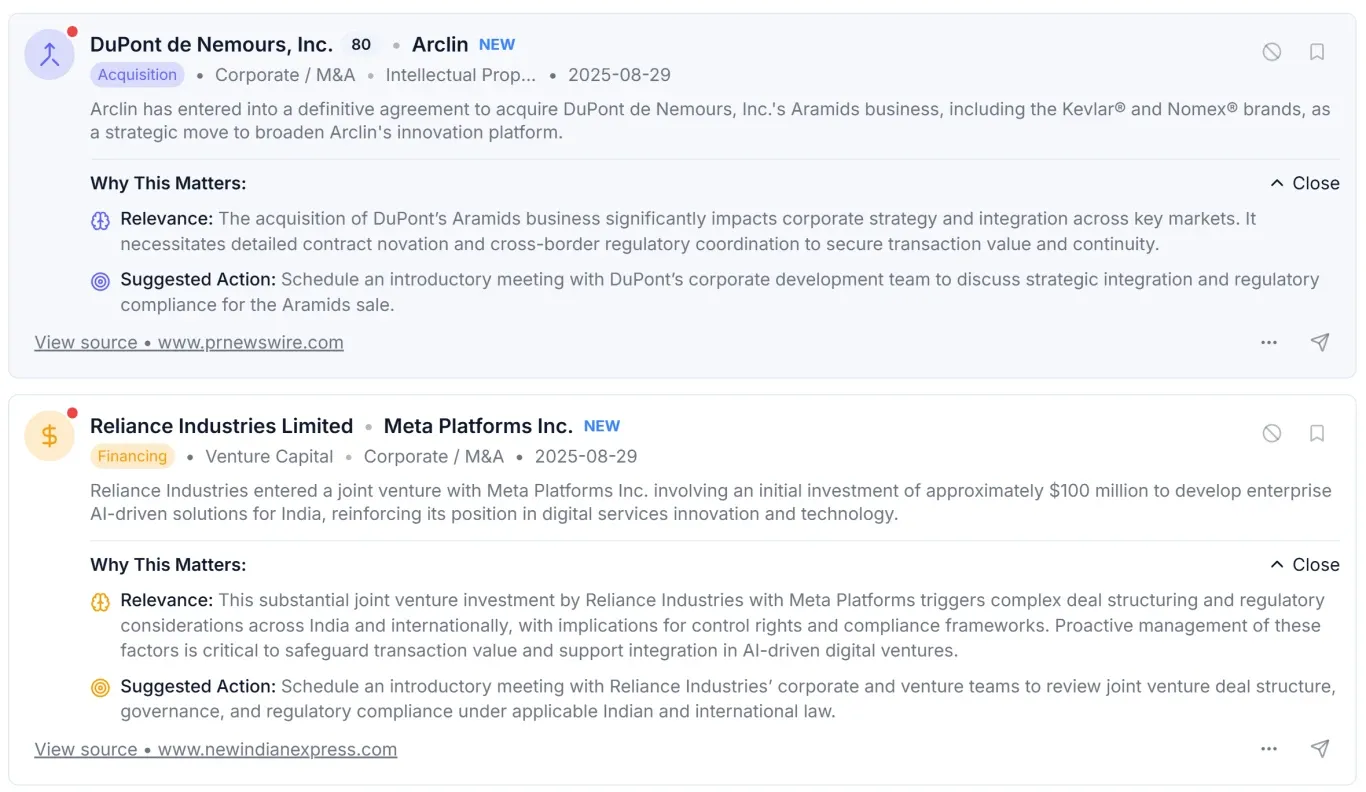This screenshot has height=792, width=1366.
Task: Collapse Why This Matters on Reliance card
Action: coord(1304,565)
